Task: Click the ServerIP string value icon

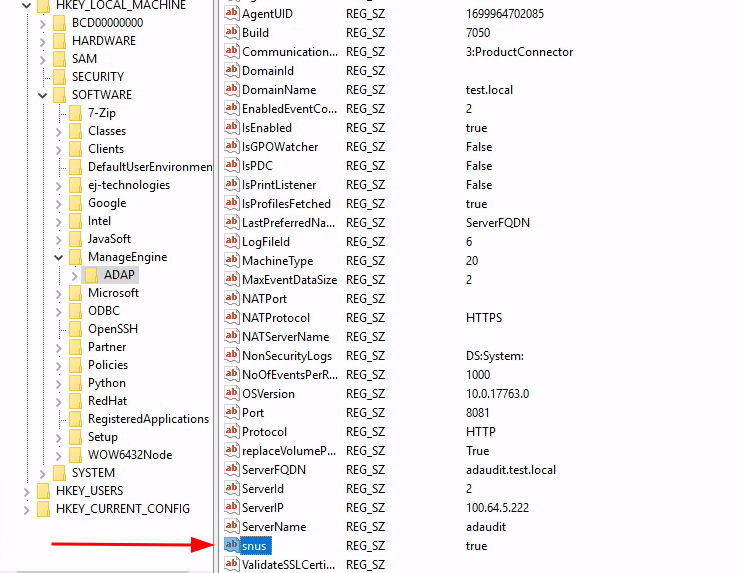Action: [x=231, y=507]
